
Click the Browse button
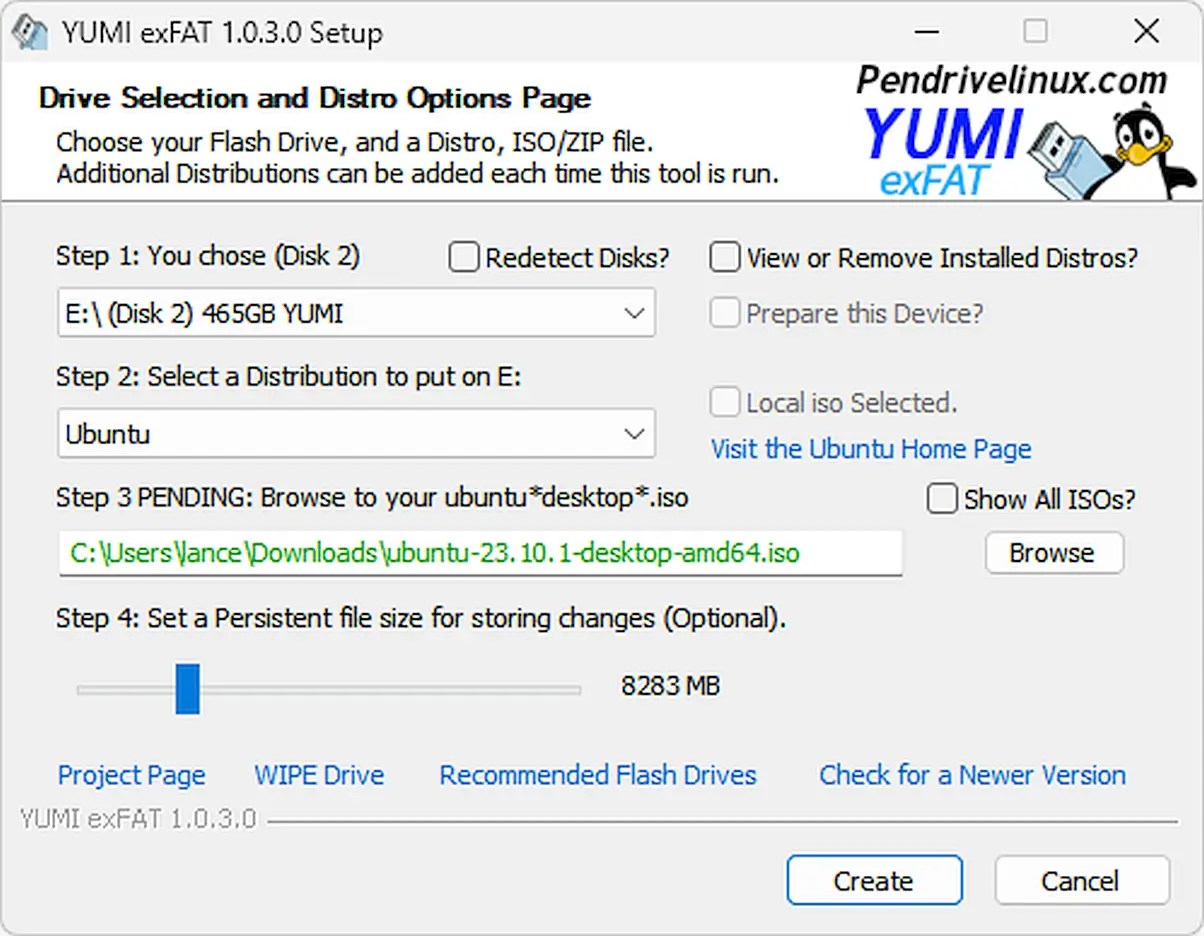1054,552
